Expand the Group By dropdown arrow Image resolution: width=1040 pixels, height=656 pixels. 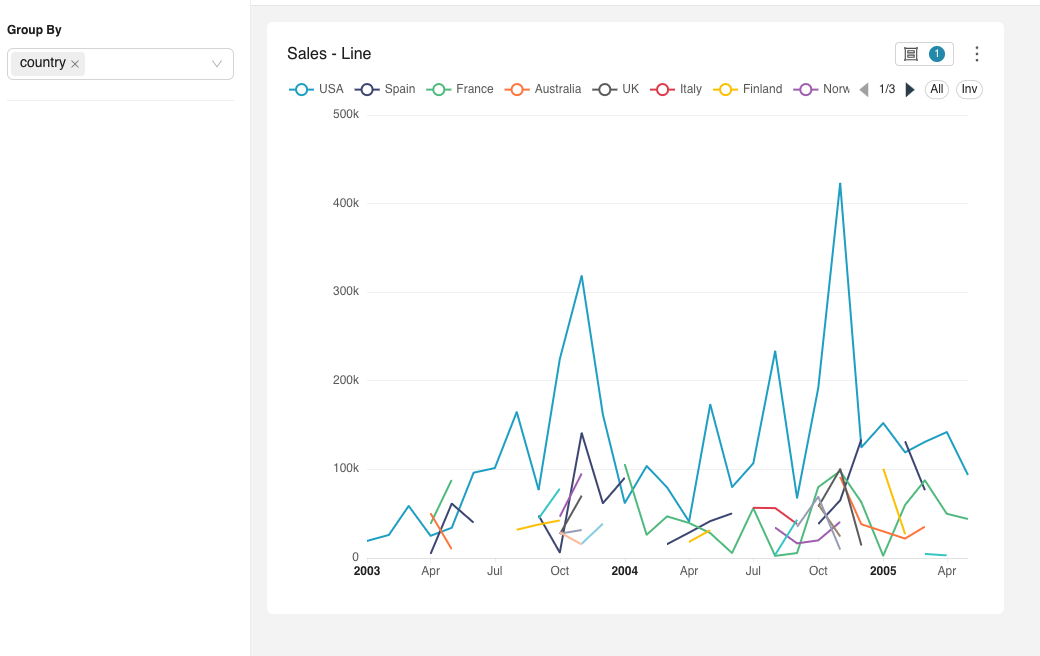[x=217, y=64]
